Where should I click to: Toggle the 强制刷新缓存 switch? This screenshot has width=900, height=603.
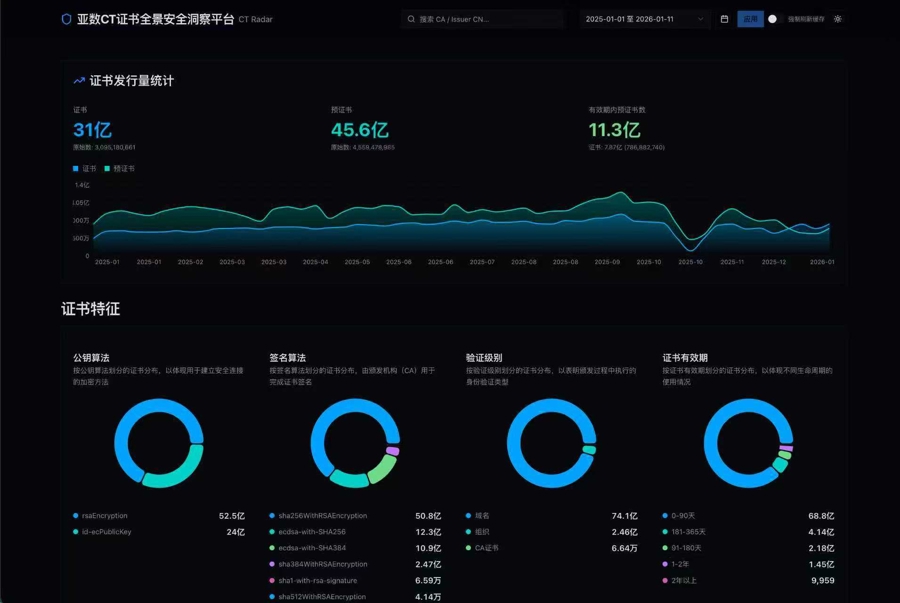click(774, 19)
